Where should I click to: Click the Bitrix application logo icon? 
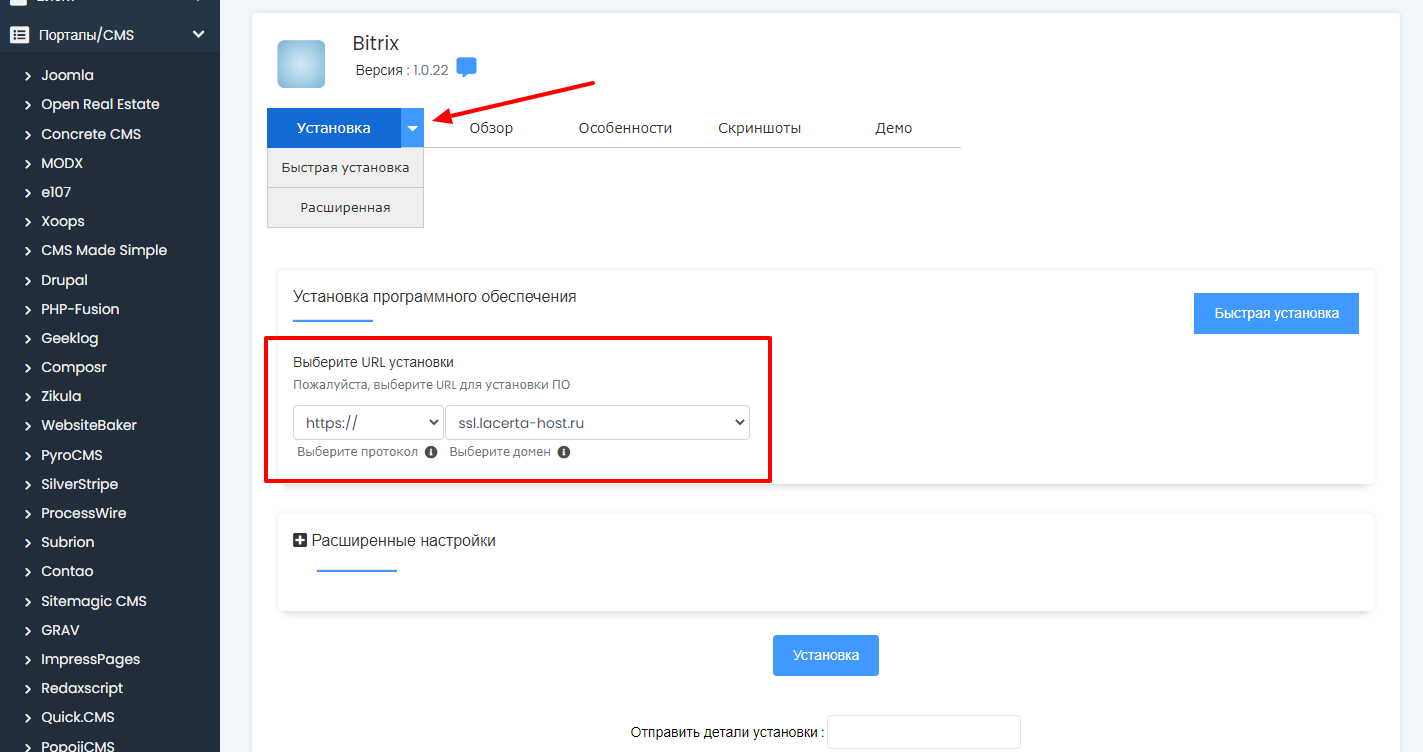[x=301, y=64]
